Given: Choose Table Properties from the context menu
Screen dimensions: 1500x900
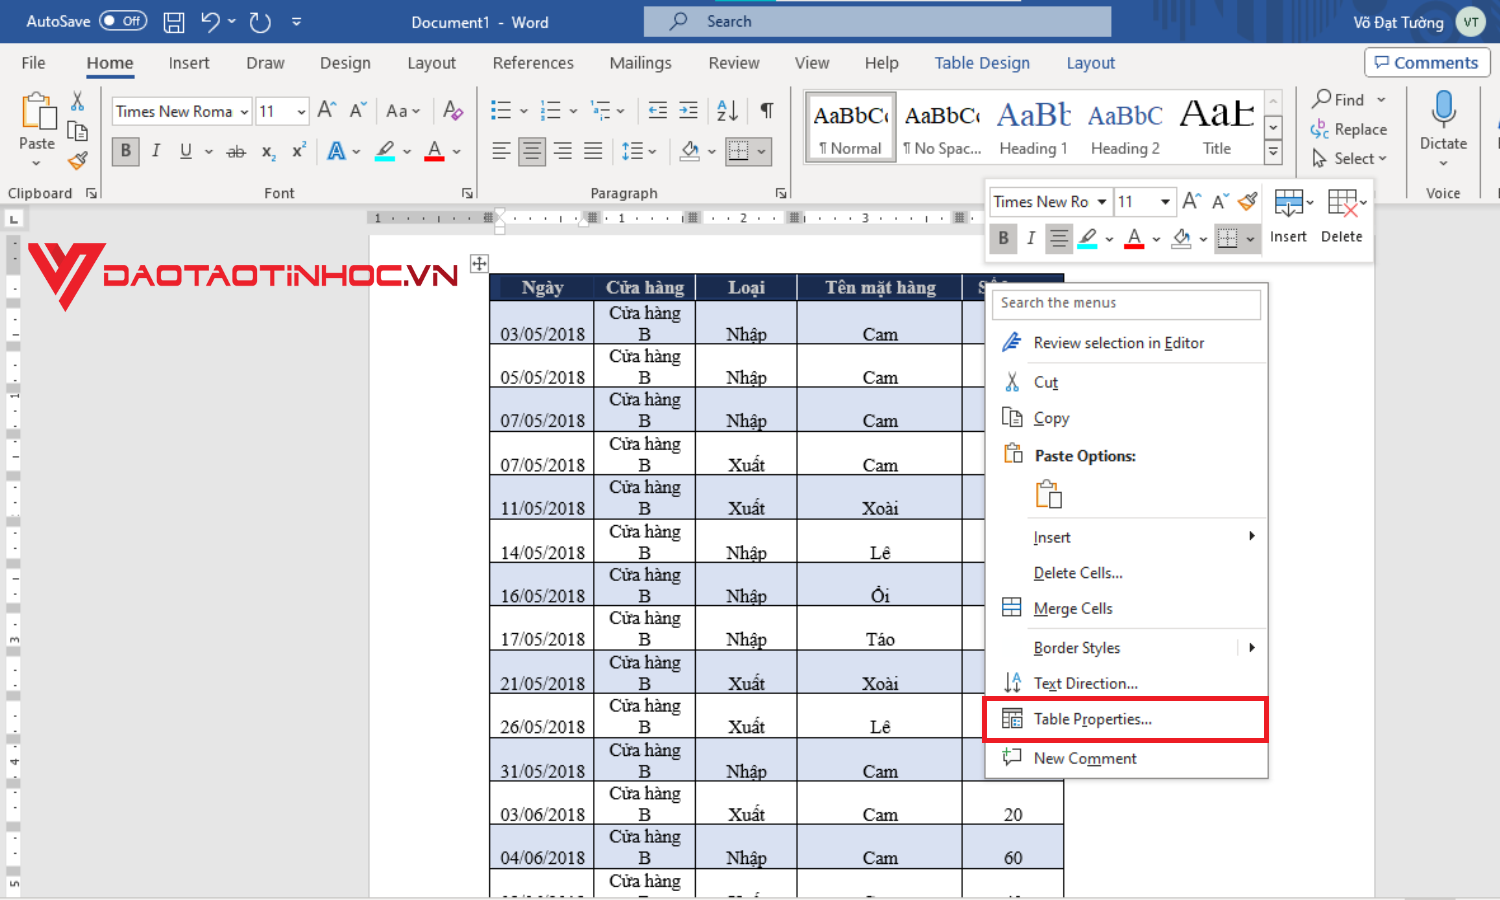Looking at the screenshot, I should (x=1093, y=718).
